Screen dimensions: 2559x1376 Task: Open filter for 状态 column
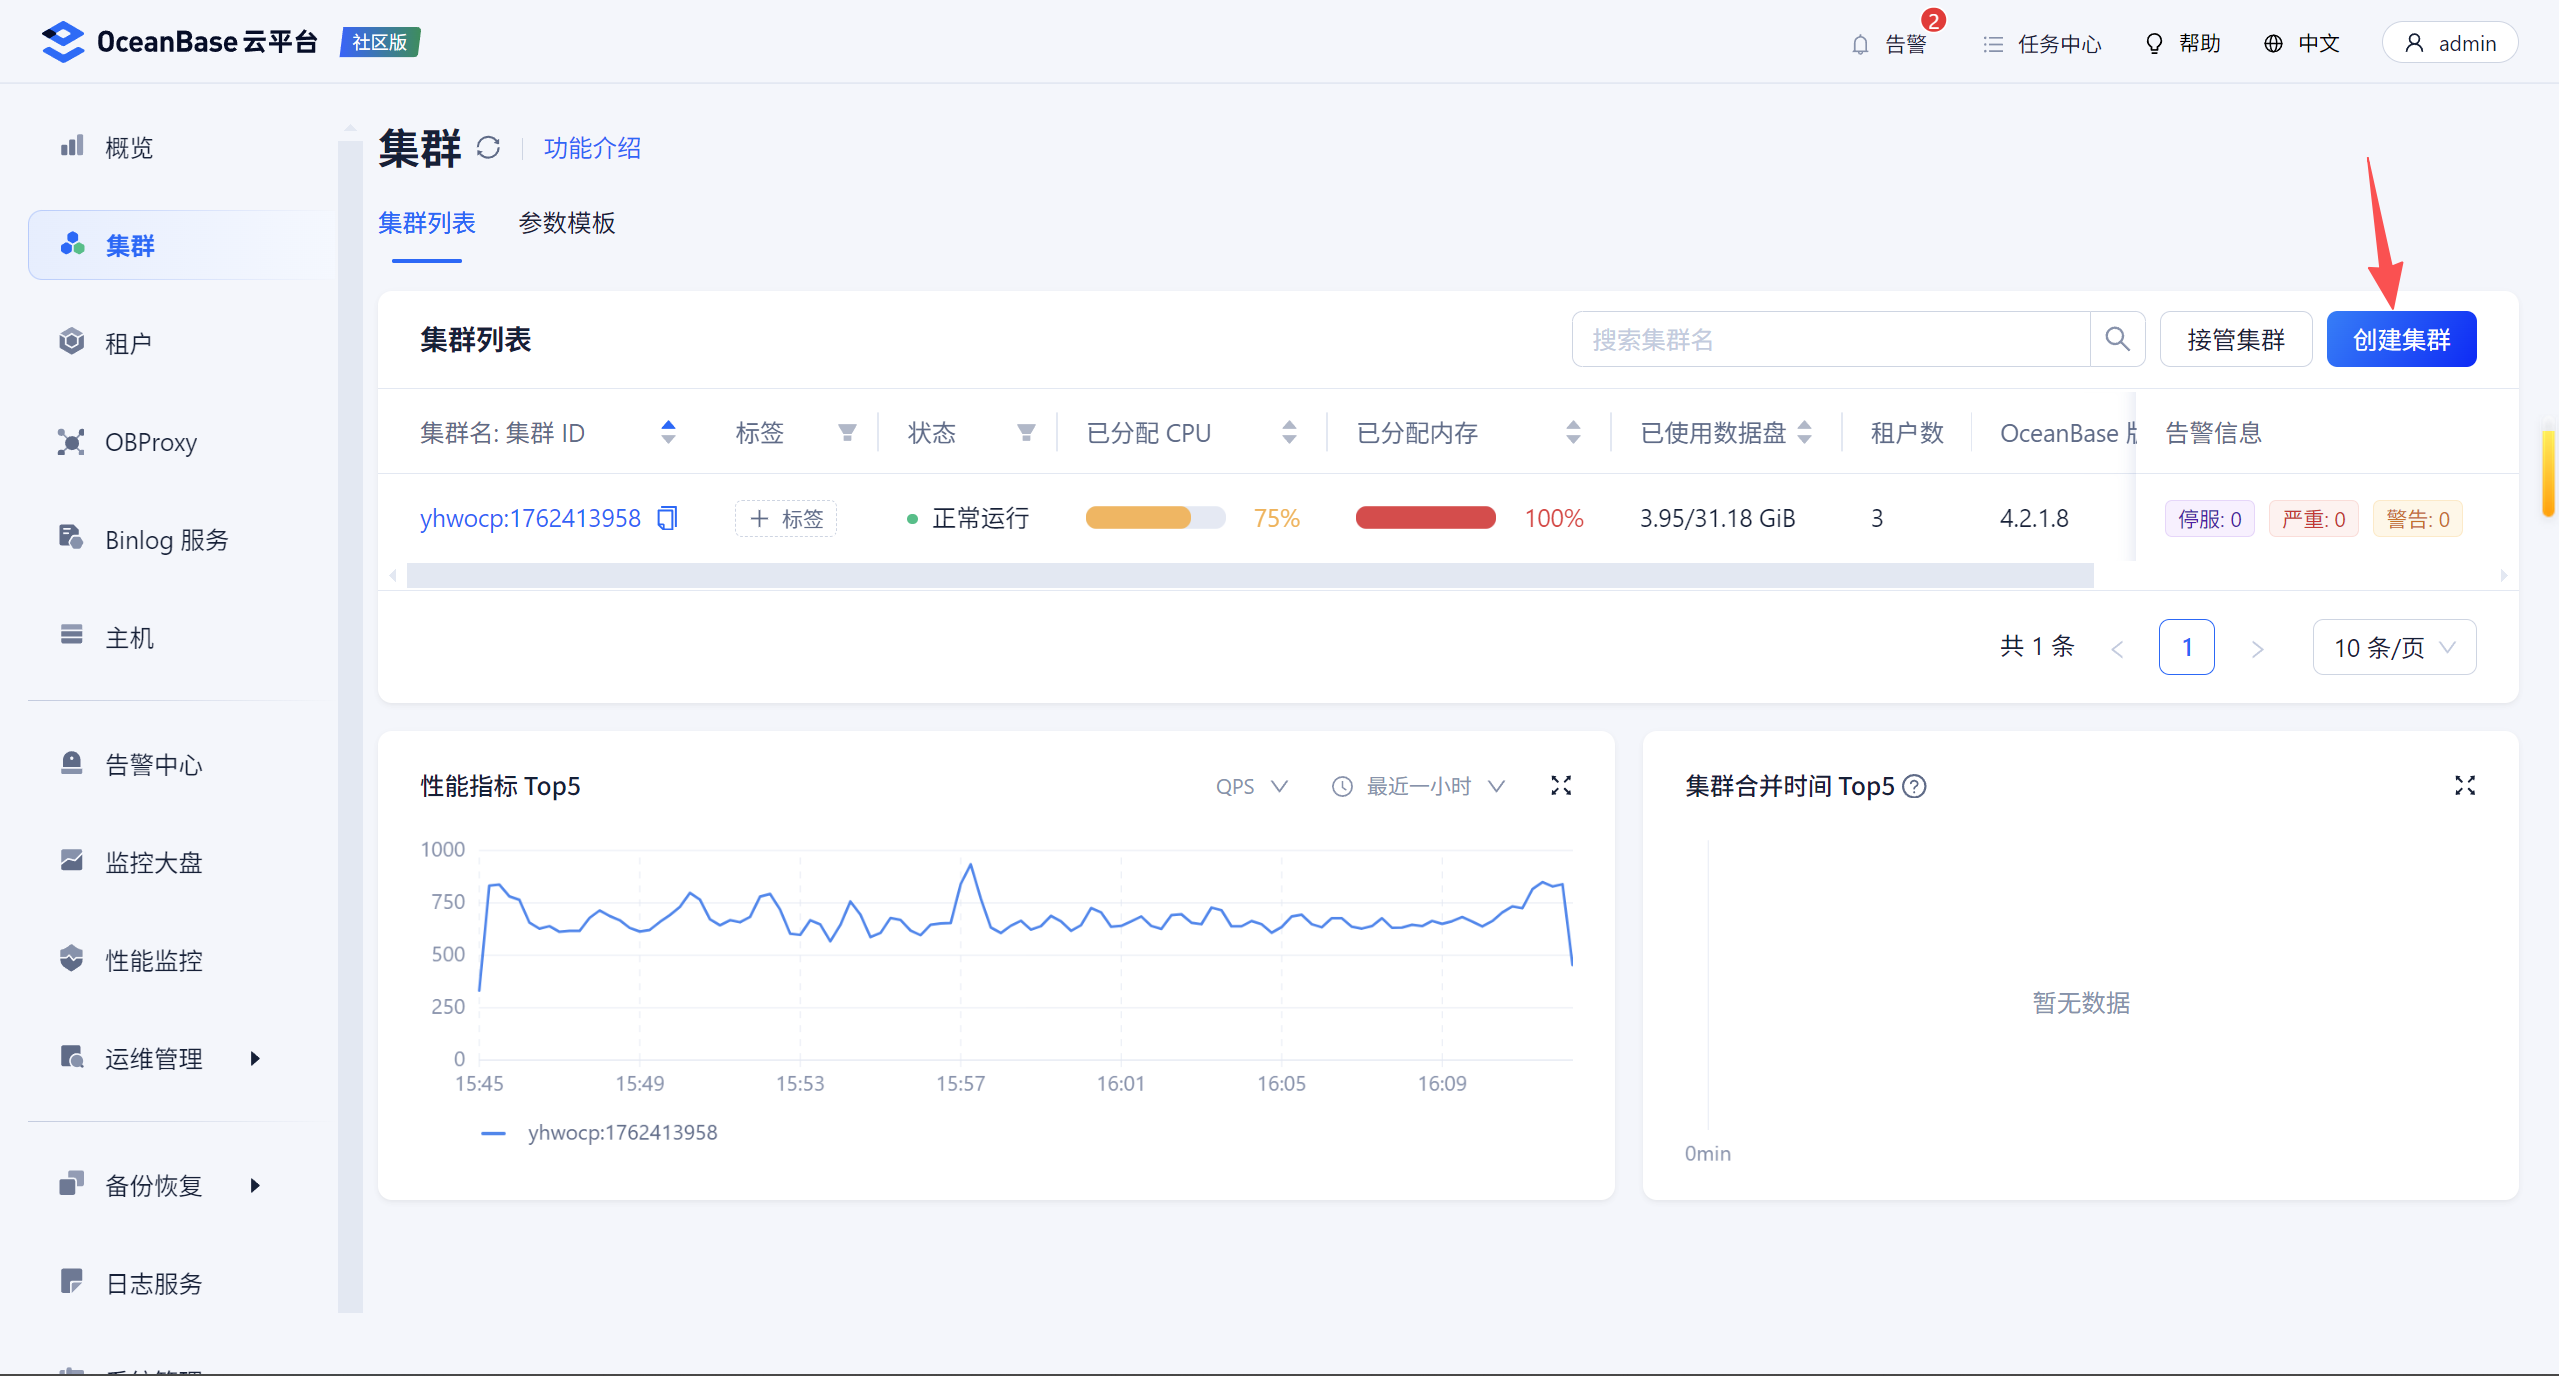coord(1026,432)
